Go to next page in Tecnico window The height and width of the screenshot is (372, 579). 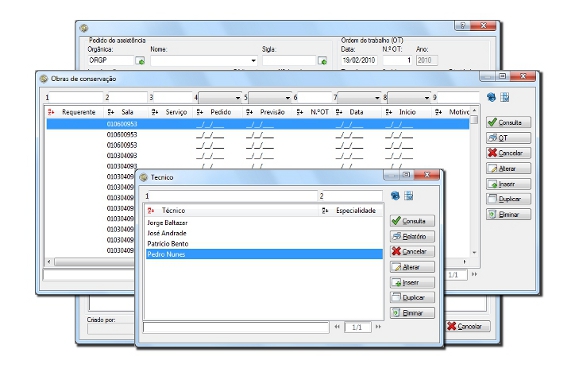click(x=378, y=327)
